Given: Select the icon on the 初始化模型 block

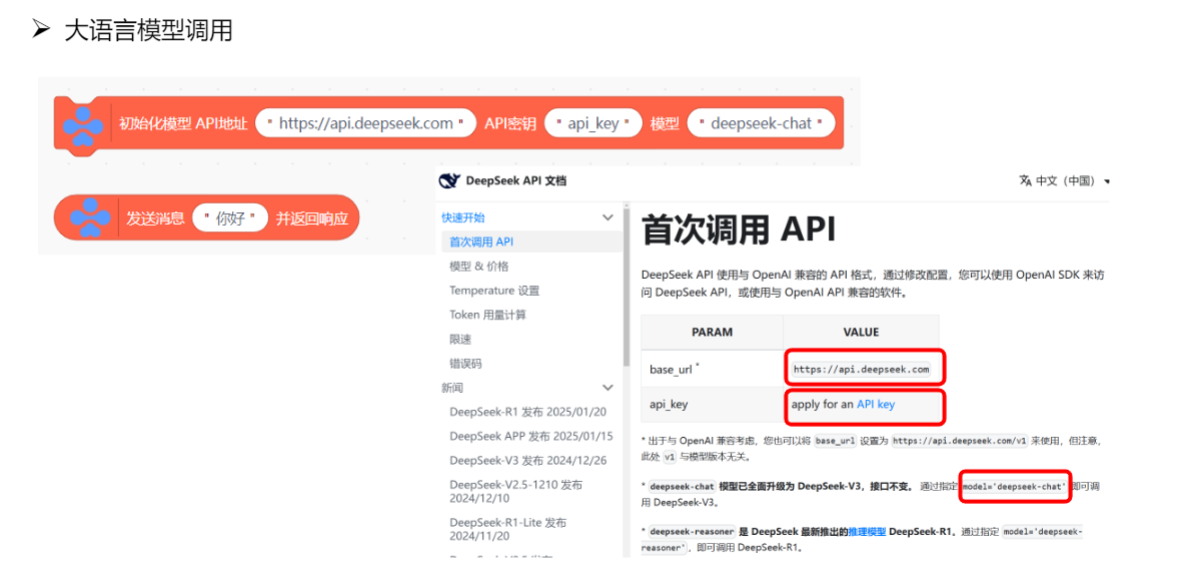Looking at the screenshot, I should [x=83, y=124].
